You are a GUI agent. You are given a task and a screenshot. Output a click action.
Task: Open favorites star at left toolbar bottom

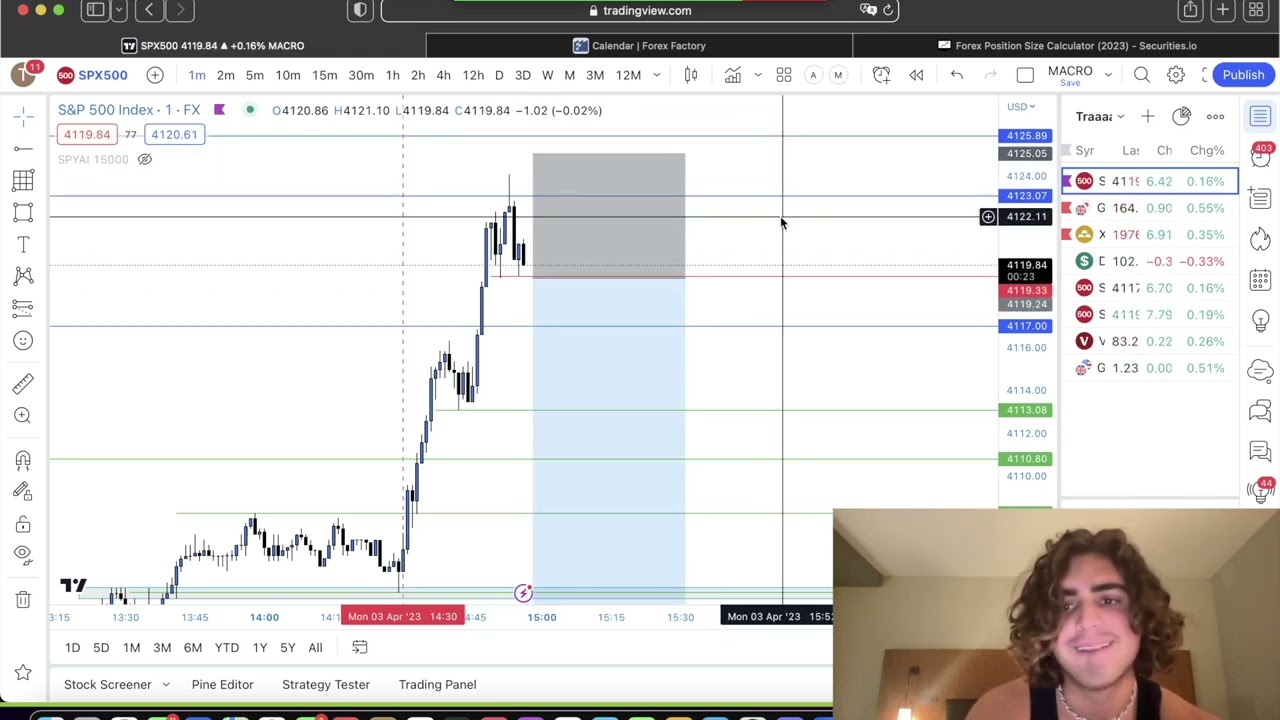click(23, 673)
